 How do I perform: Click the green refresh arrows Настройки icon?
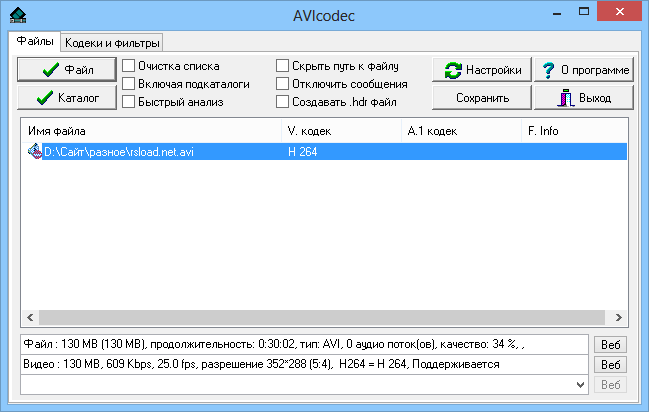(x=453, y=70)
